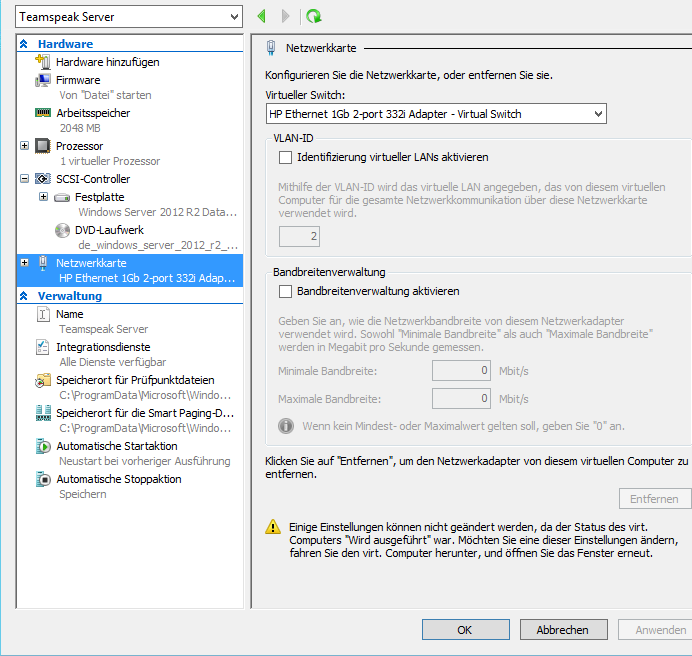Select Hardware hinzufügen icon
This screenshot has height=656, width=692.
coord(43,62)
